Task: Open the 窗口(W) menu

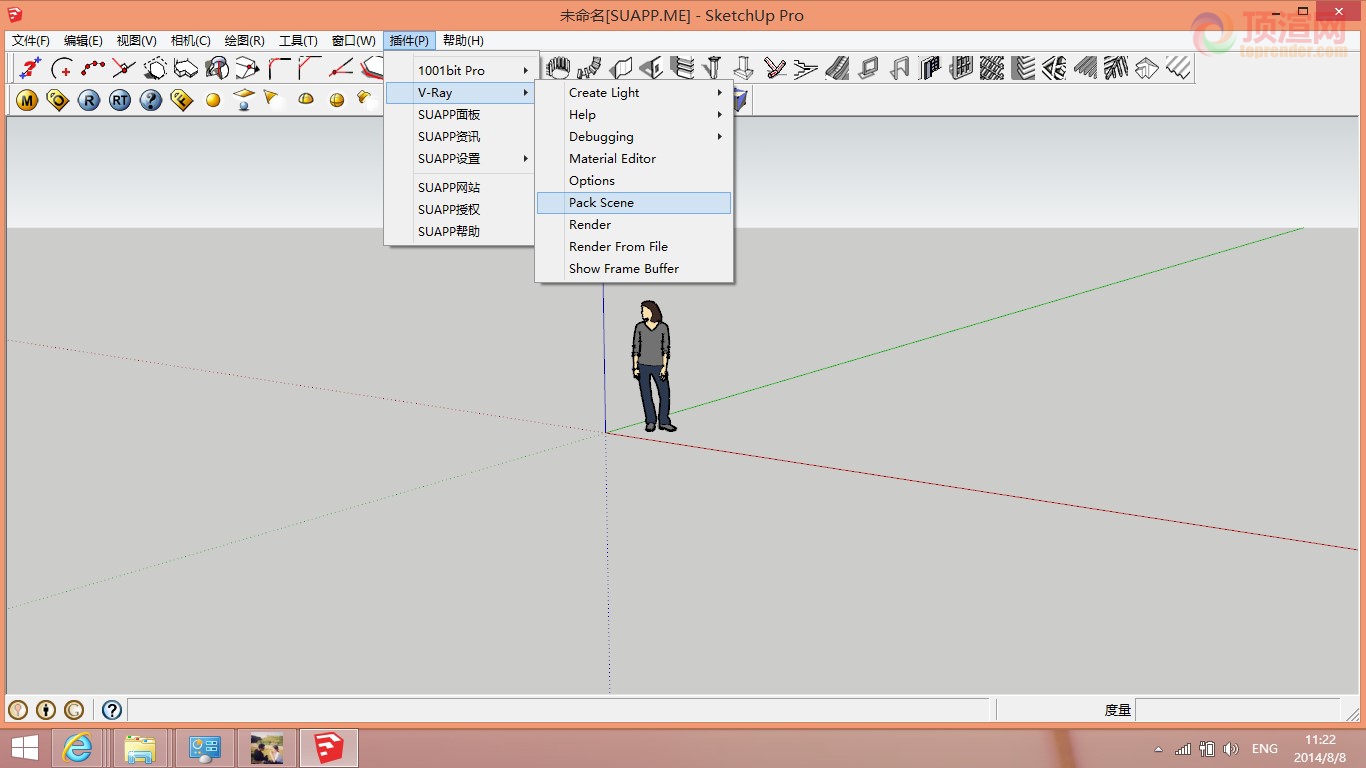Action: click(354, 41)
